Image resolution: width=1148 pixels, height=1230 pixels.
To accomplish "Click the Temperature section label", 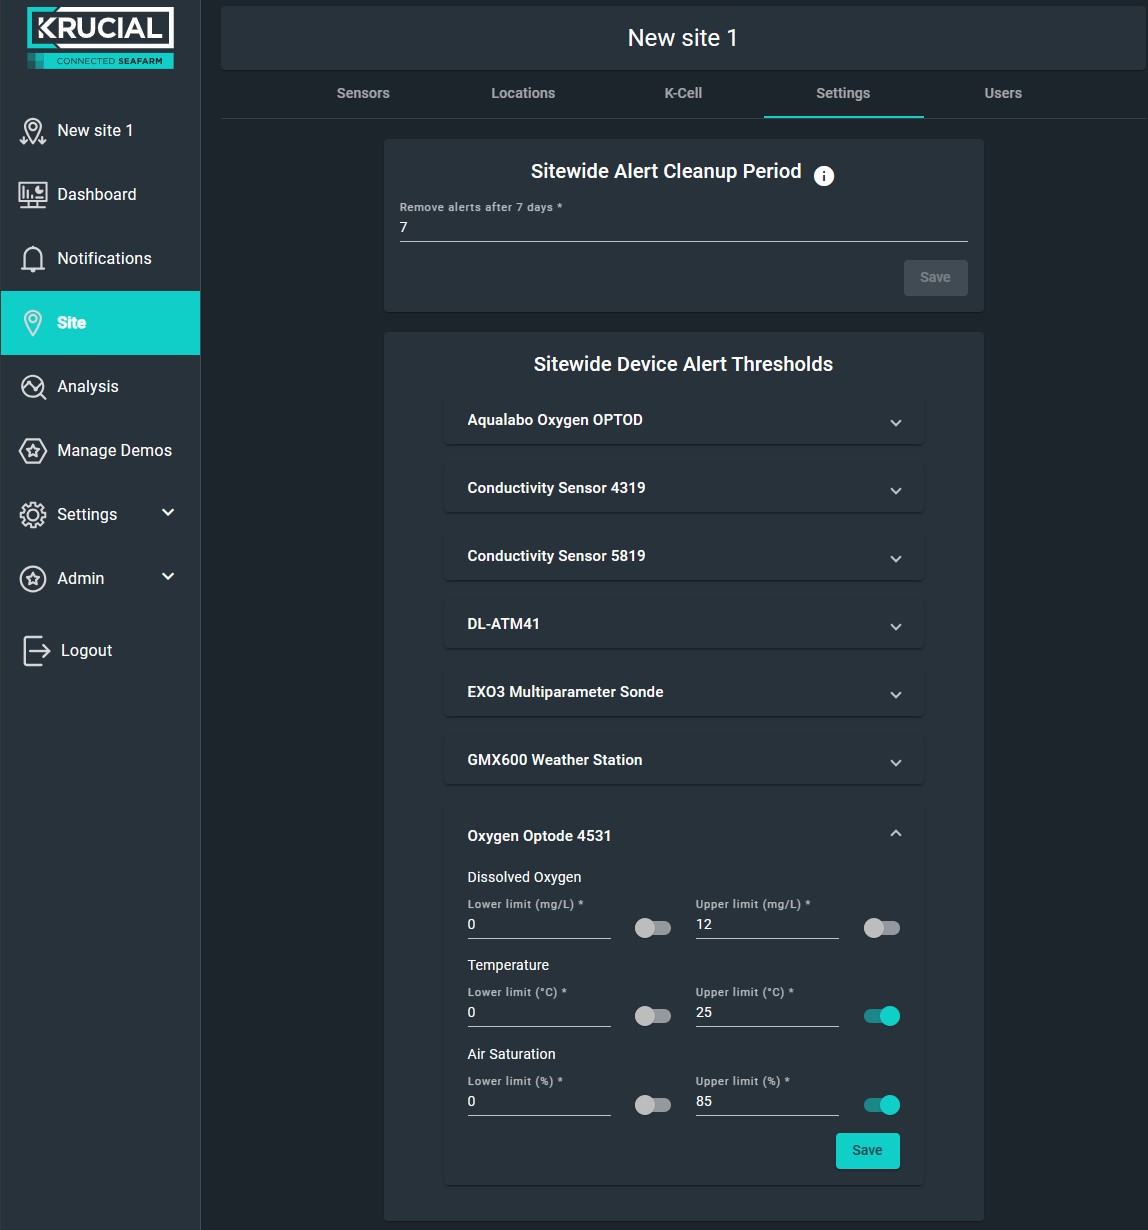I will point(508,966).
